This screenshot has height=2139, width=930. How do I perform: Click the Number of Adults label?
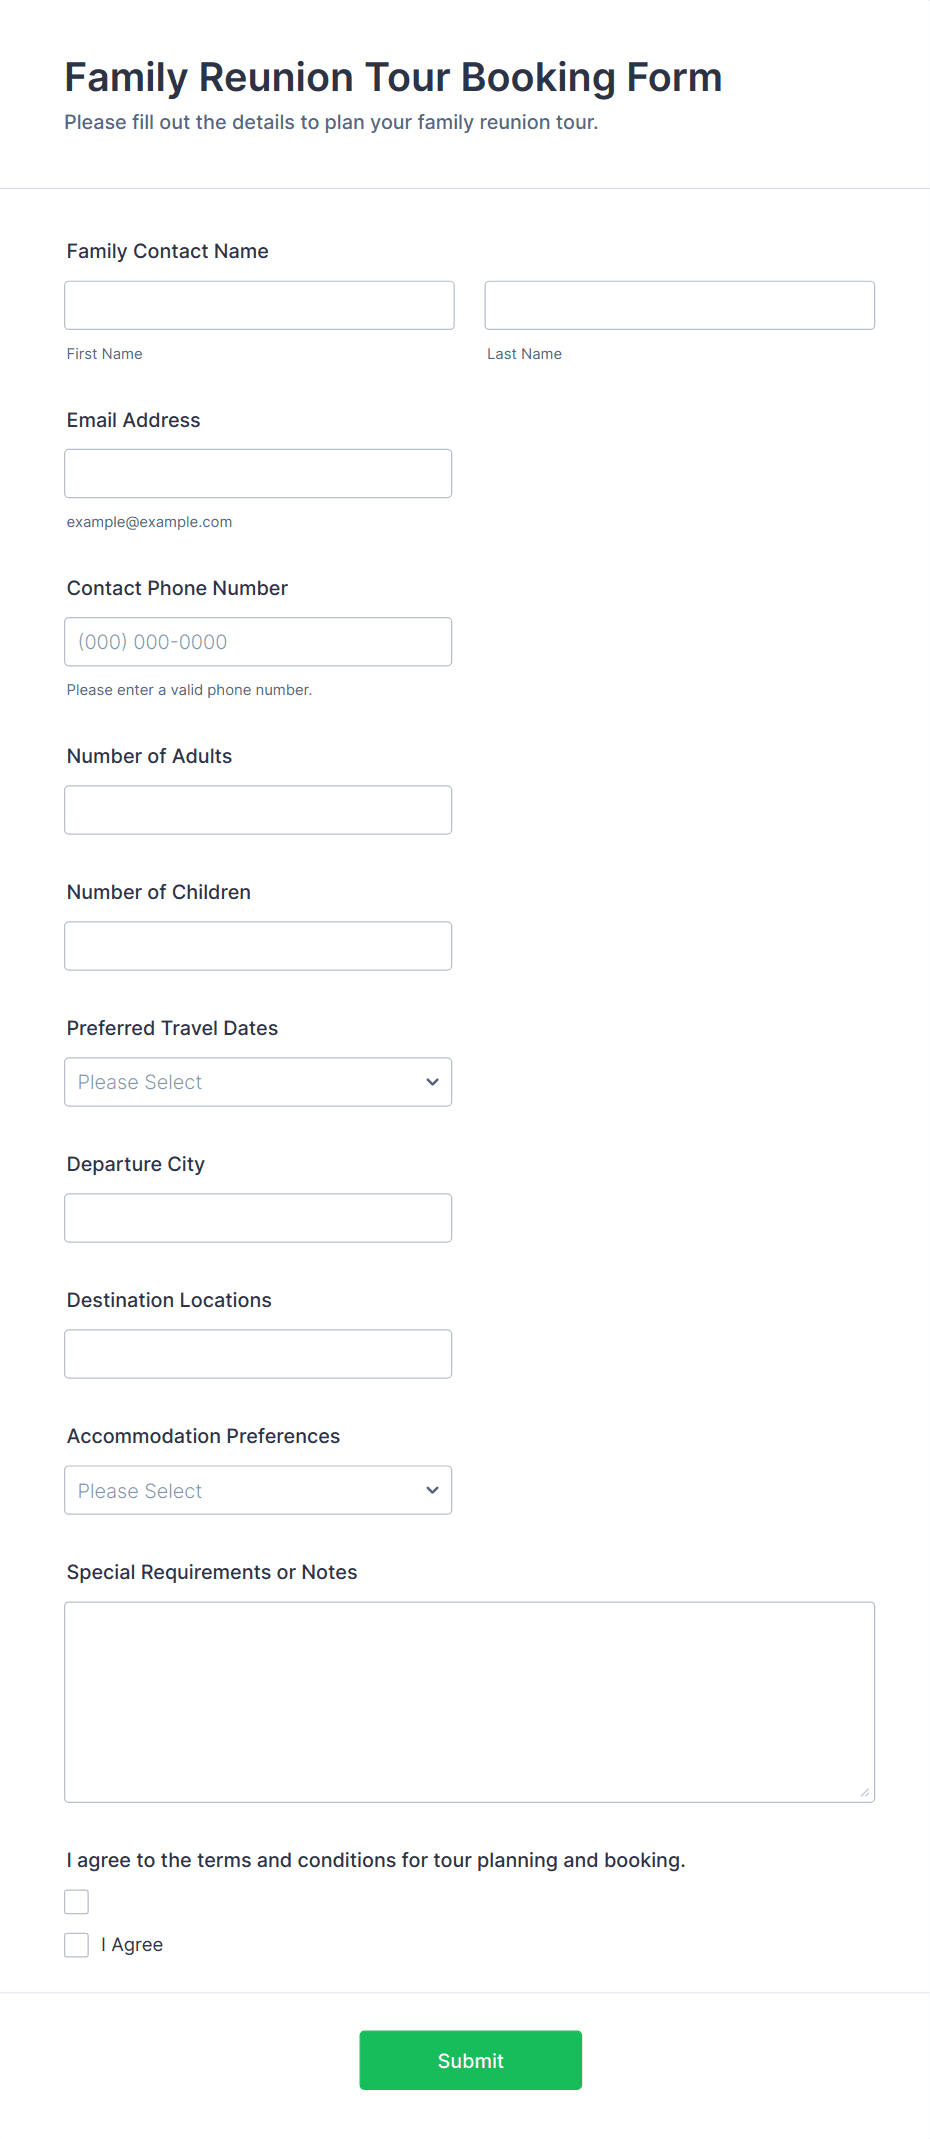pos(149,756)
